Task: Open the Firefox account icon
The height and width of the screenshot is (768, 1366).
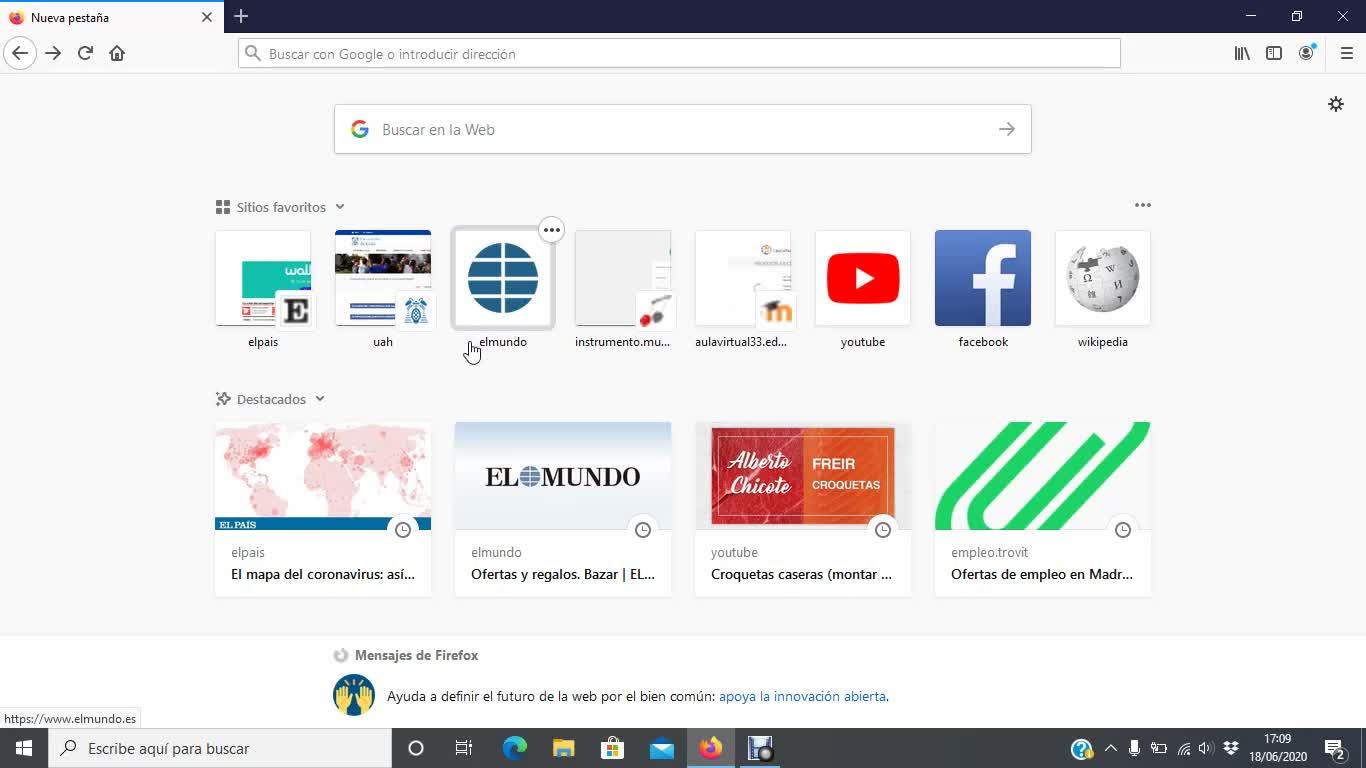Action: coord(1306,53)
